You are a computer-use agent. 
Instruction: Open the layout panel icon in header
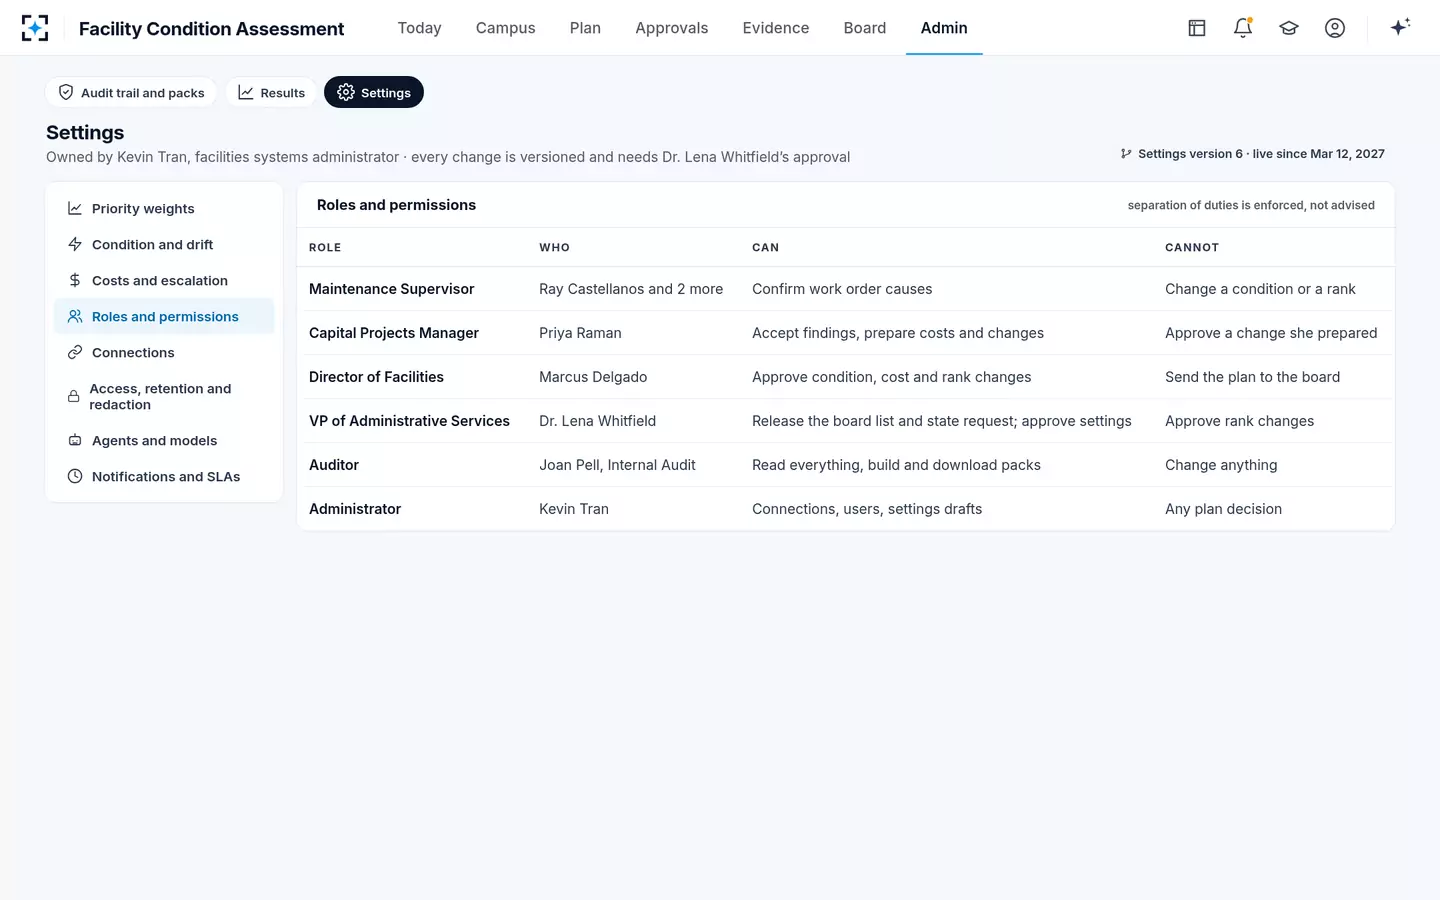[1197, 28]
